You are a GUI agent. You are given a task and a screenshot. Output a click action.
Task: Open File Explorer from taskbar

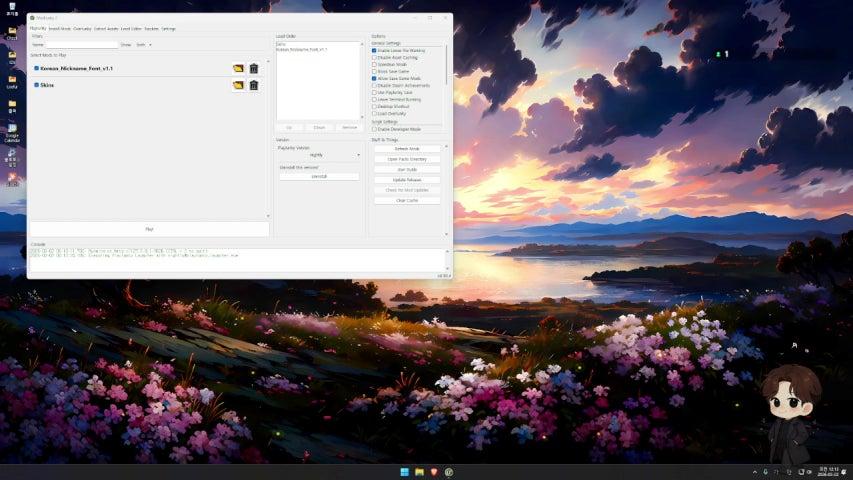419,471
